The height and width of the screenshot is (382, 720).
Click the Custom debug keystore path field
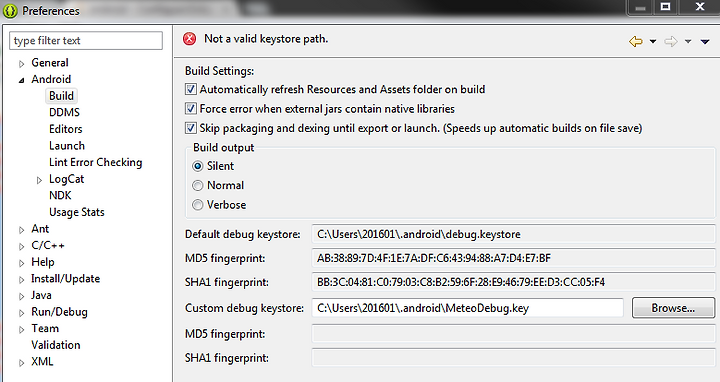click(x=467, y=308)
